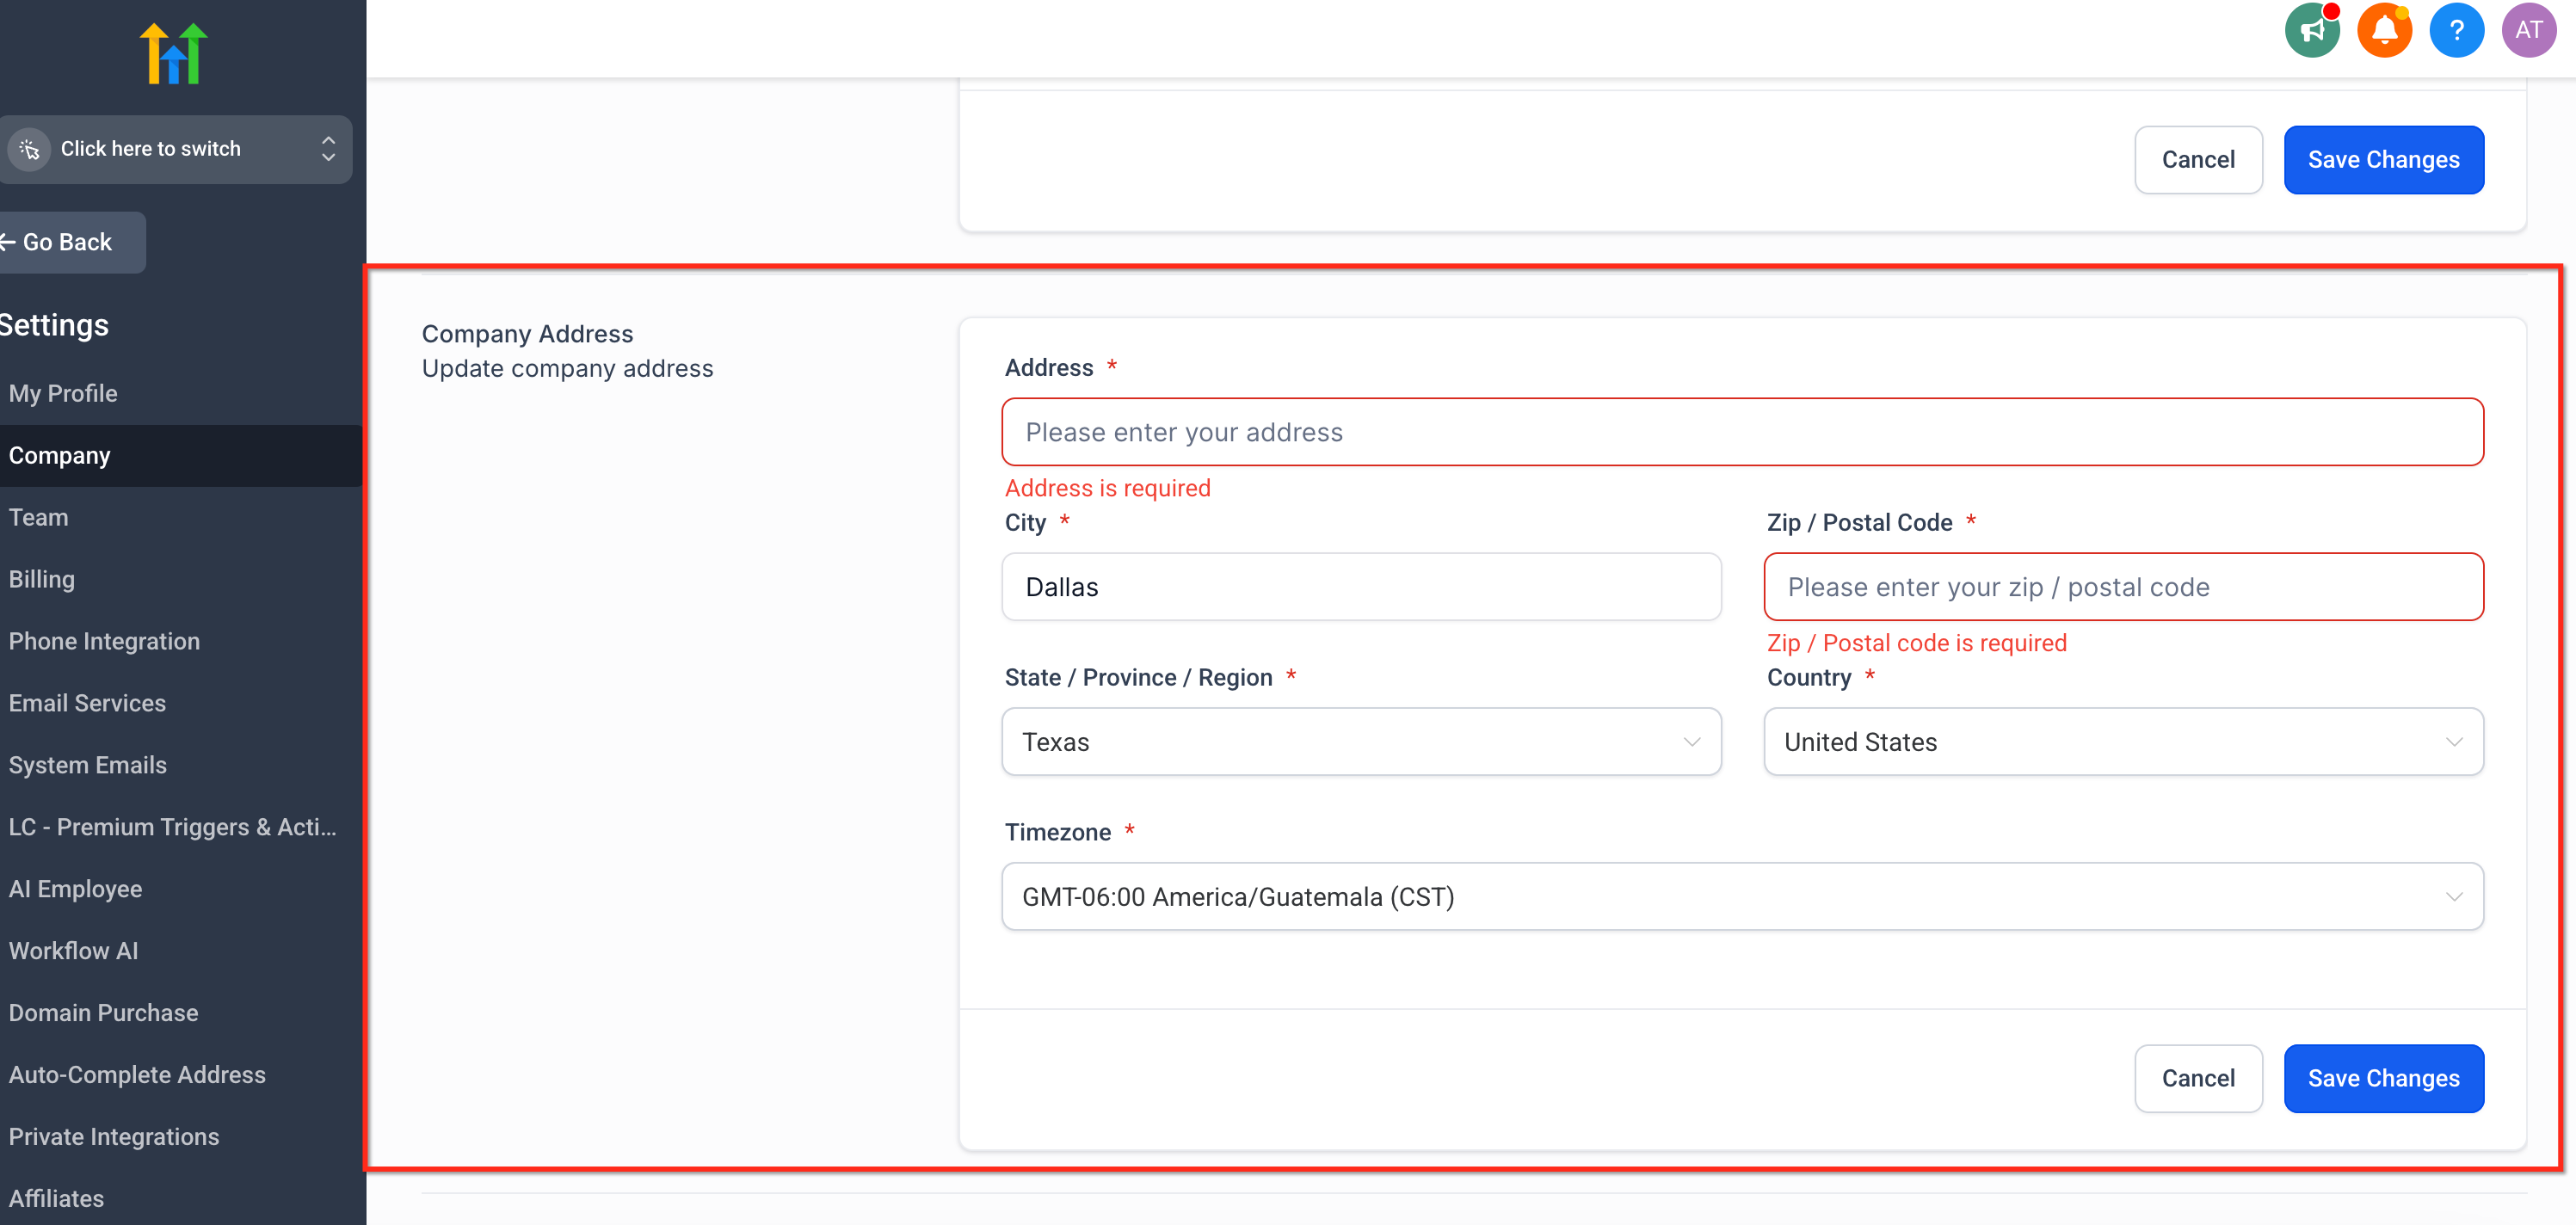Screen dimensions: 2576x1225
Task: Open the bell notifications icon
Action: pos(2384,30)
